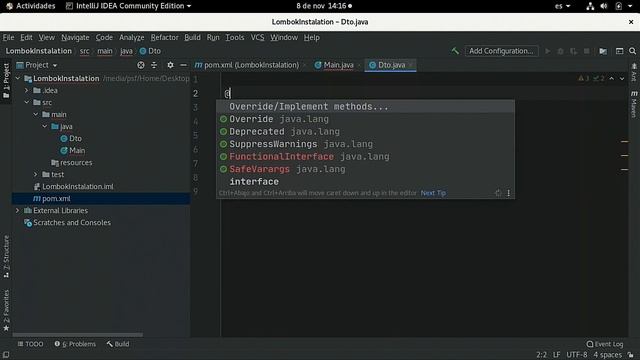Open the Favorites tool window
The height and width of the screenshot is (360, 640).
(6, 310)
